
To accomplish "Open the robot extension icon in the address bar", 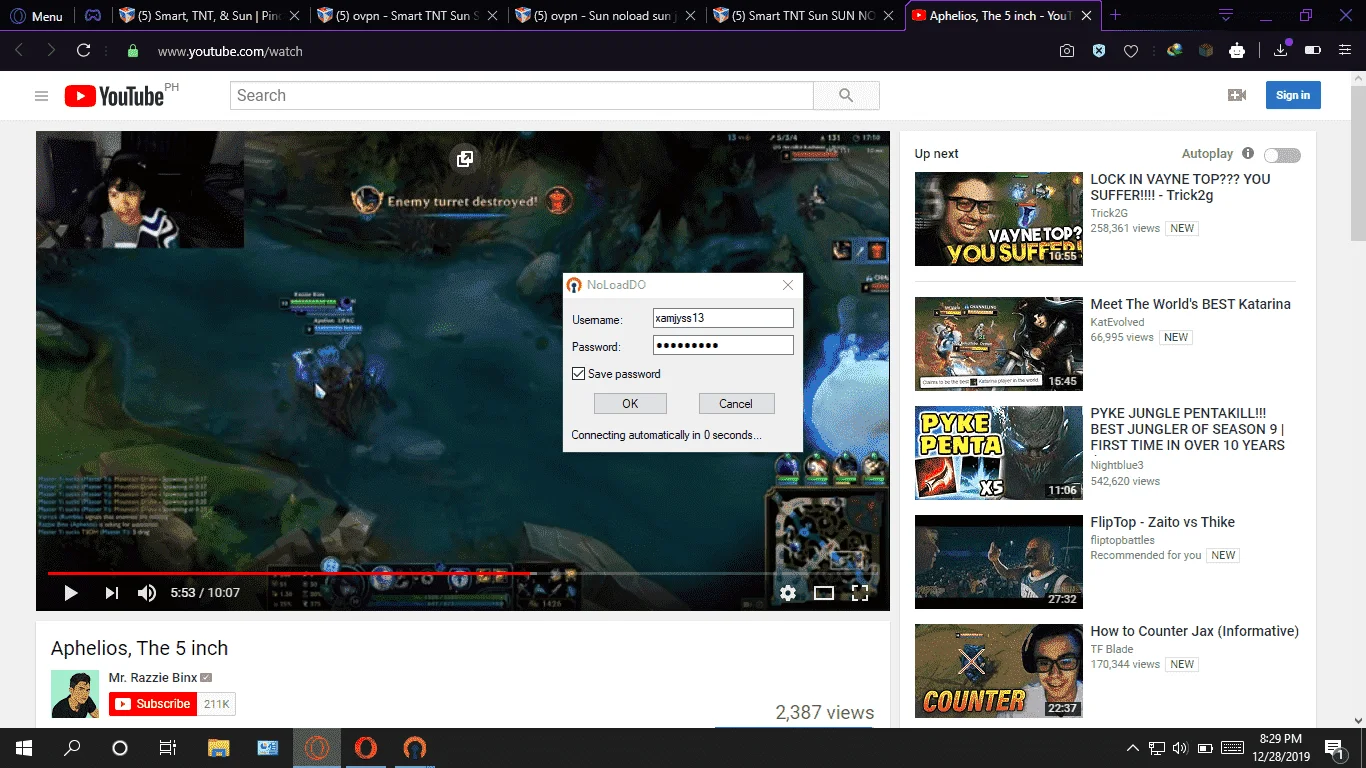I will click(x=1237, y=51).
